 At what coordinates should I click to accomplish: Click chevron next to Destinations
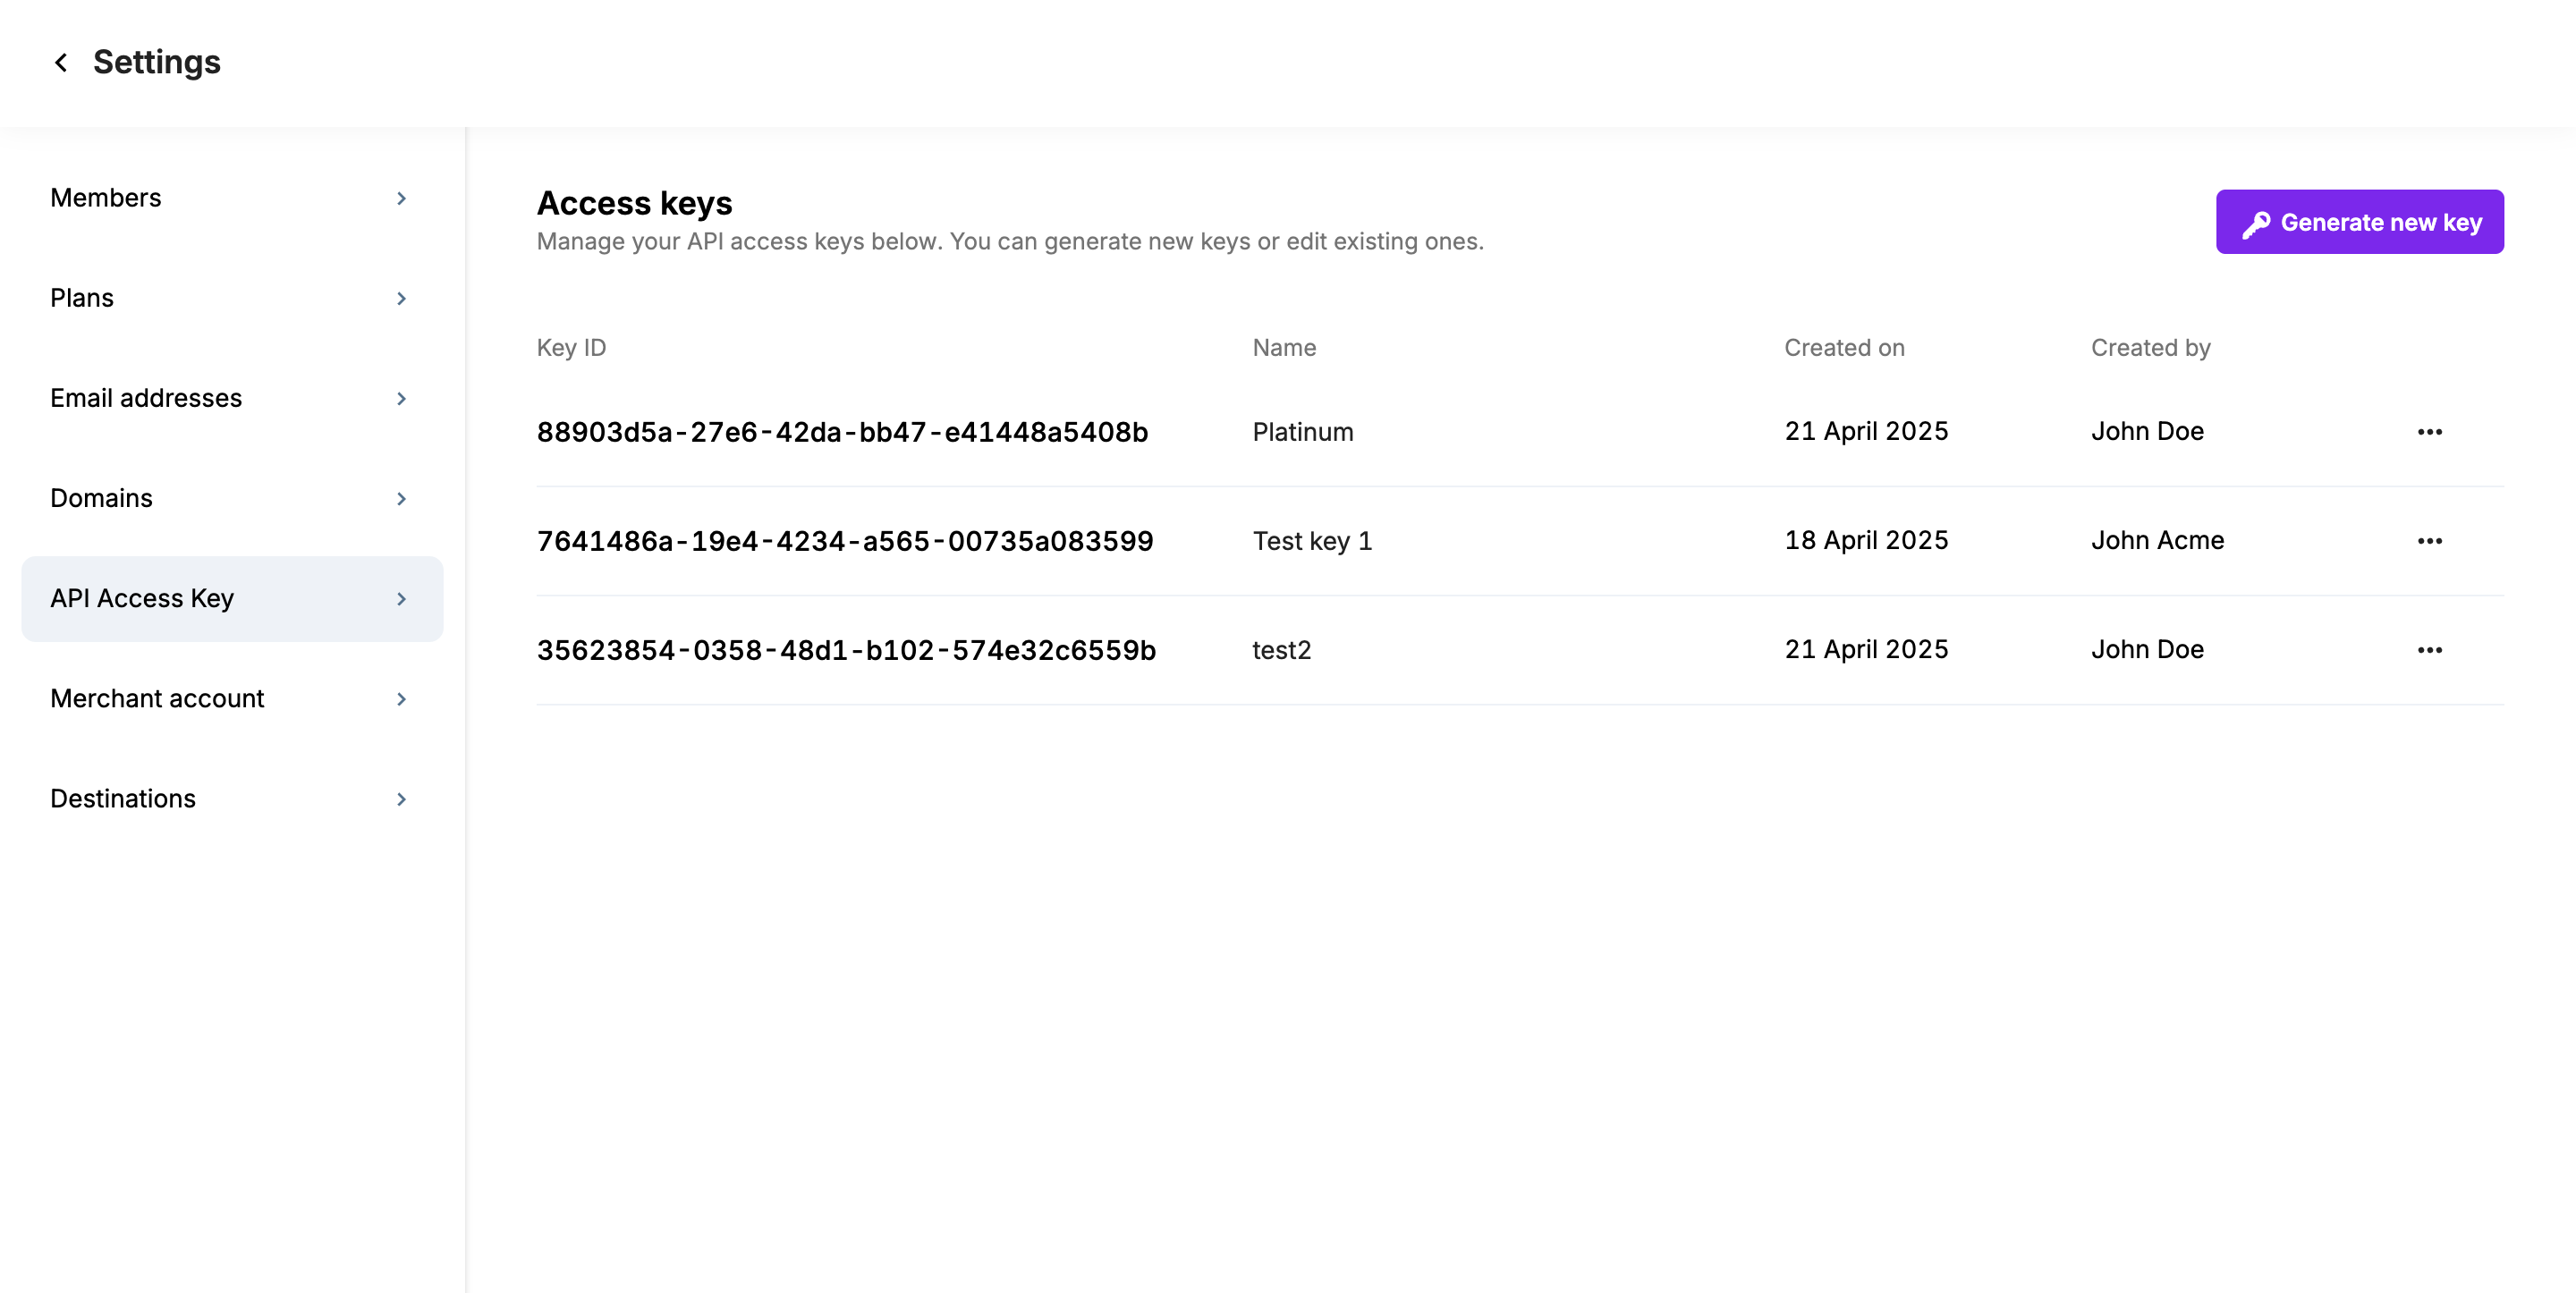click(x=401, y=799)
